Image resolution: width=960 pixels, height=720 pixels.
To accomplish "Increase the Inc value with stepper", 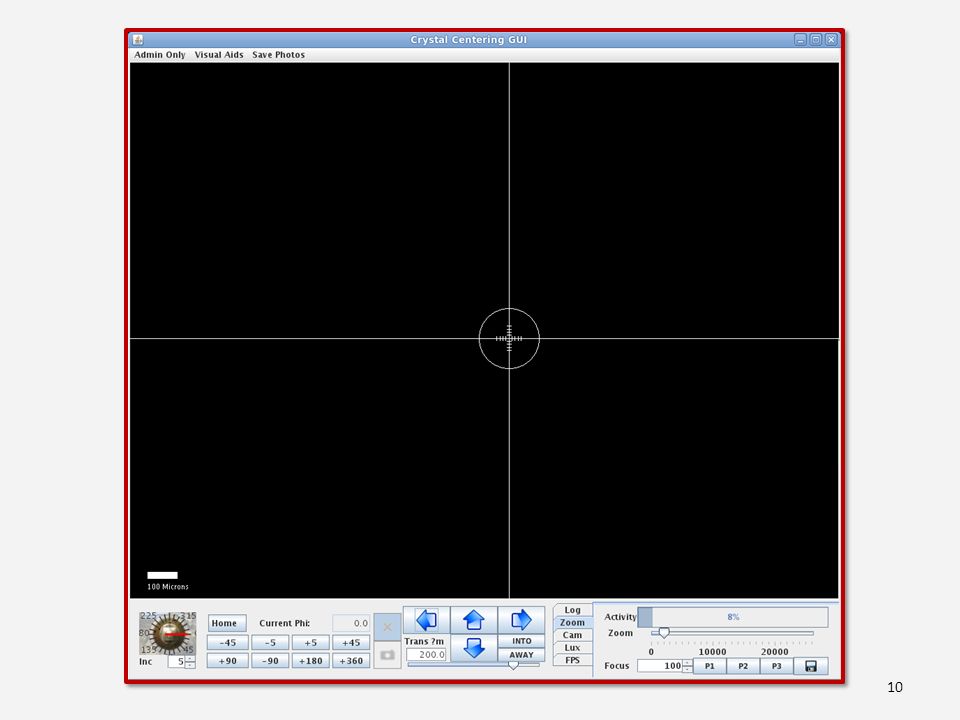I will point(190,659).
